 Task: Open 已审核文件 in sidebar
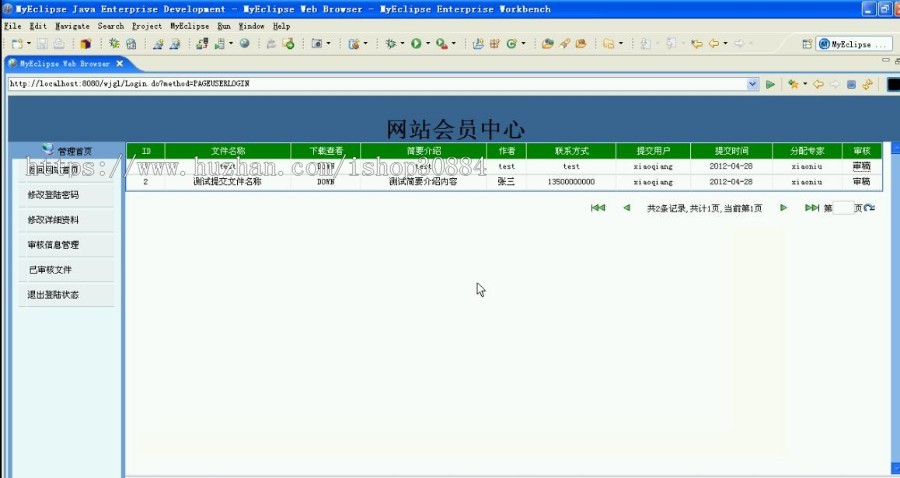50,270
